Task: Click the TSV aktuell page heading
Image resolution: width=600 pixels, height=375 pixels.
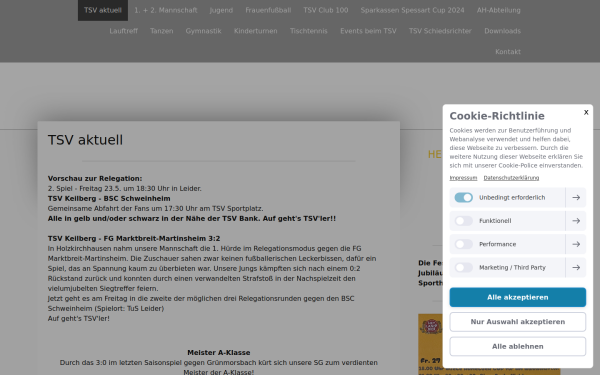Action: (85, 140)
